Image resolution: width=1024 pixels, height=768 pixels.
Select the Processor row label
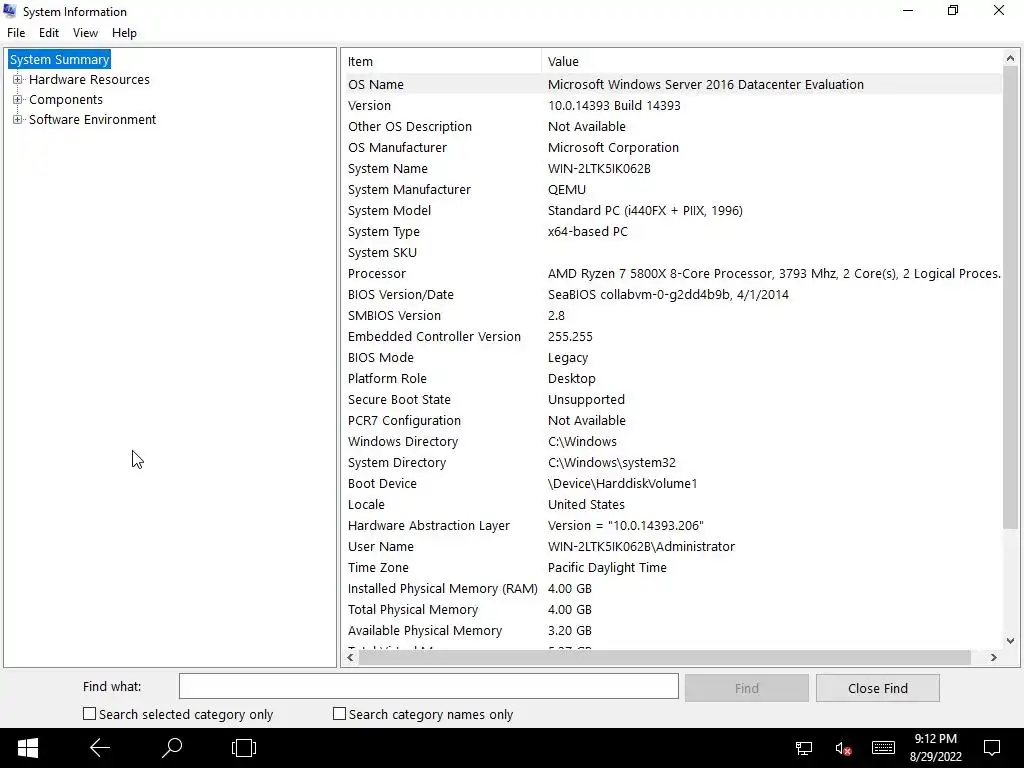(377, 274)
